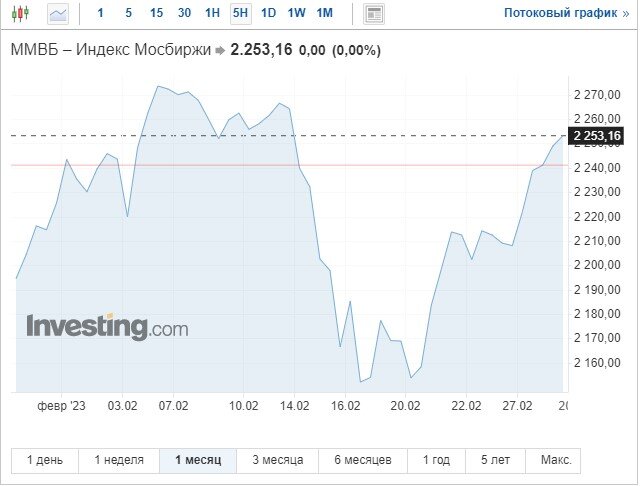Switch to 1D interval
The width and height of the screenshot is (640, 486).
[x=269, y=13]
